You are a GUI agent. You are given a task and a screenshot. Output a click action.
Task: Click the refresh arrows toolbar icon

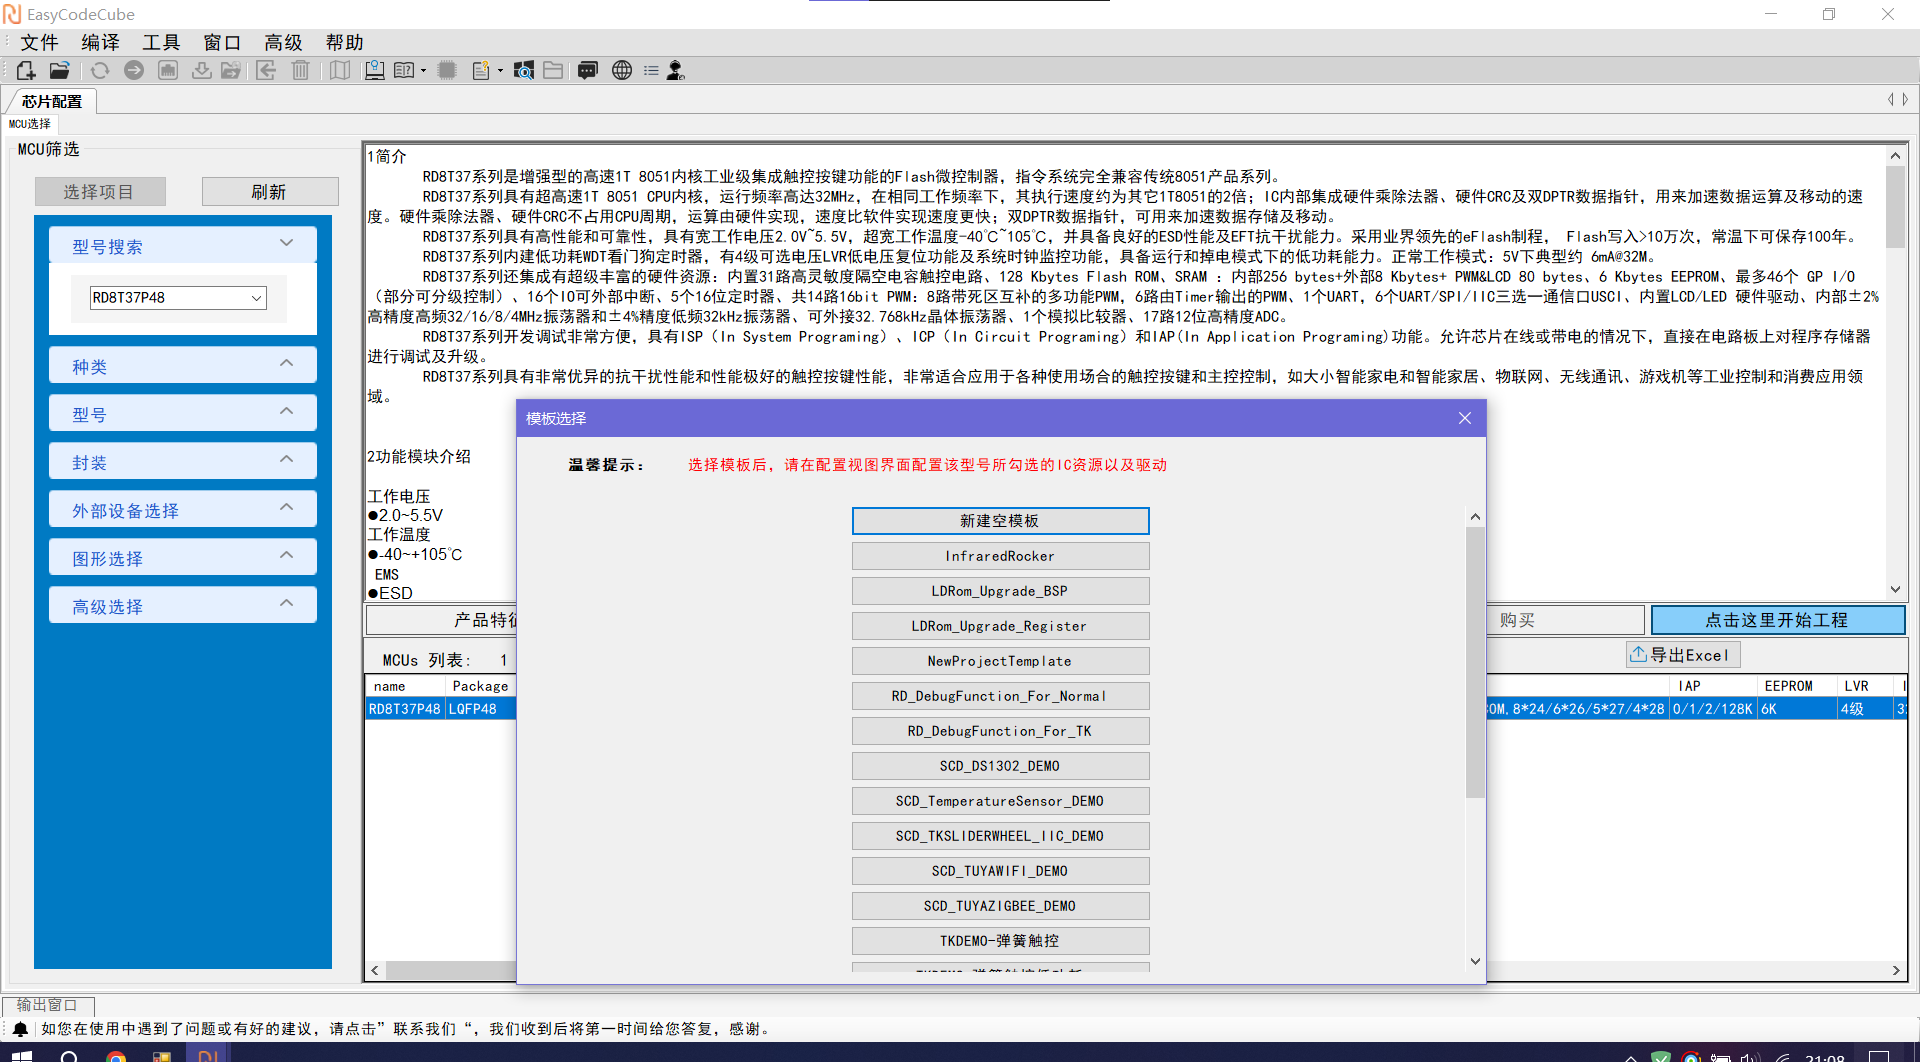coord(100,70)
